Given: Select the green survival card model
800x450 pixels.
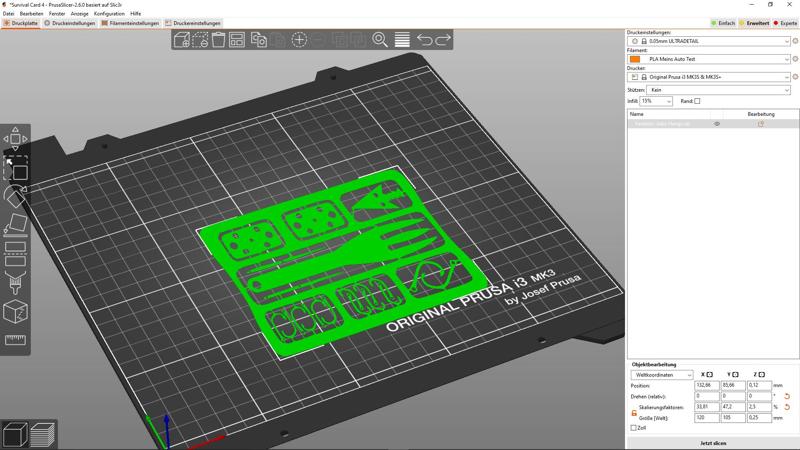Looking at the screenshot, I should pos(342,265).
